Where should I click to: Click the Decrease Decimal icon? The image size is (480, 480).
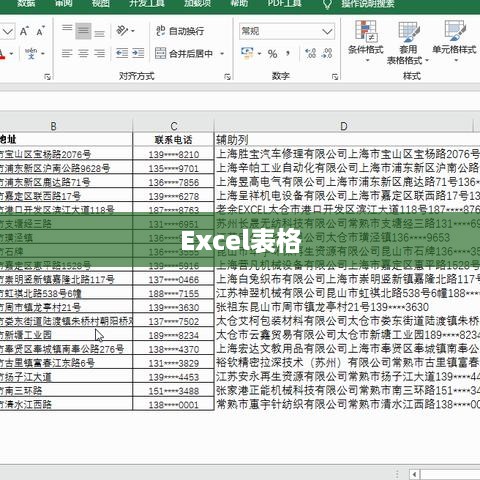point(327,53)
